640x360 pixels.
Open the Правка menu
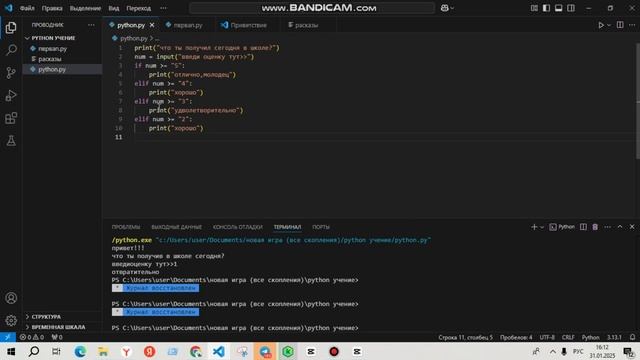click(52, 8)
